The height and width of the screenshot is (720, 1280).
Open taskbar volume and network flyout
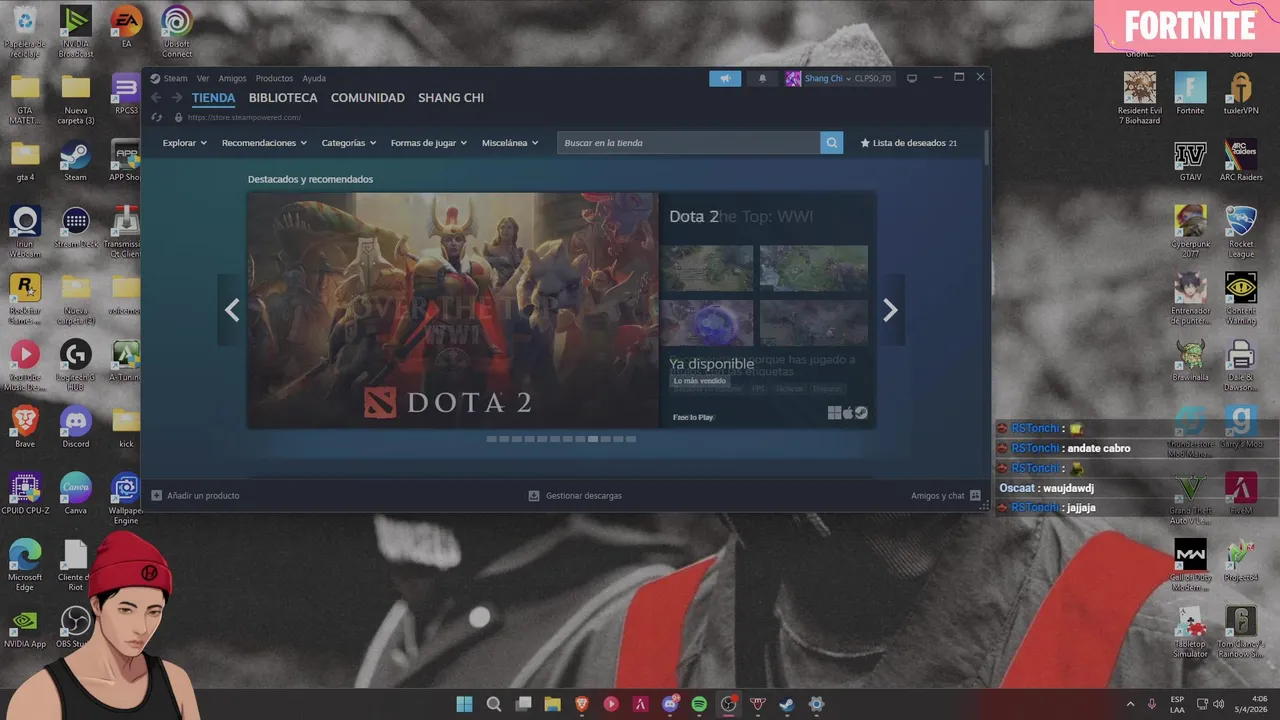(x=1212, y=704)
